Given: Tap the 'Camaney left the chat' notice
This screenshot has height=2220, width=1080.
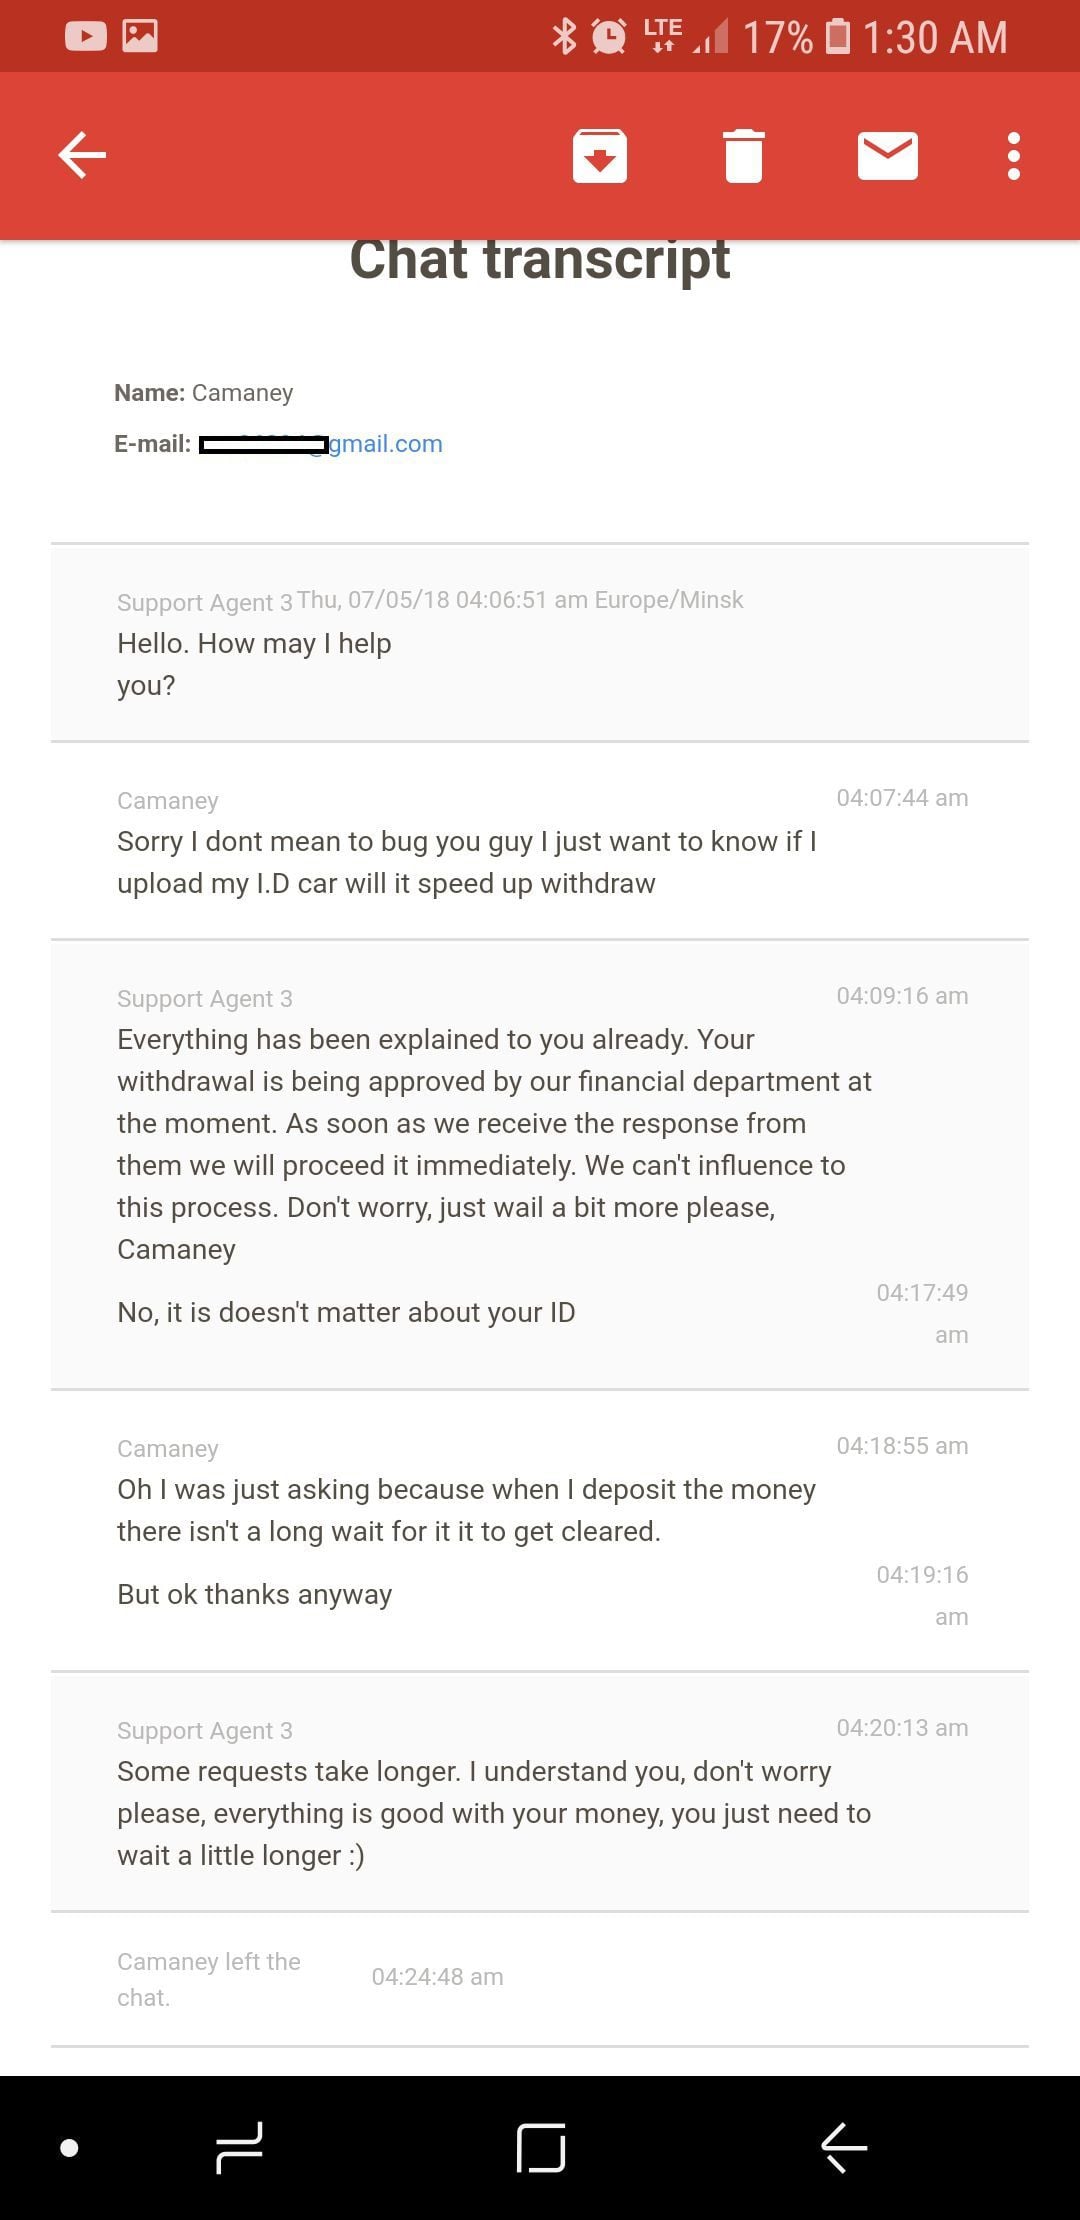Looking at the screenshot, I should [x=209, y=1979].
